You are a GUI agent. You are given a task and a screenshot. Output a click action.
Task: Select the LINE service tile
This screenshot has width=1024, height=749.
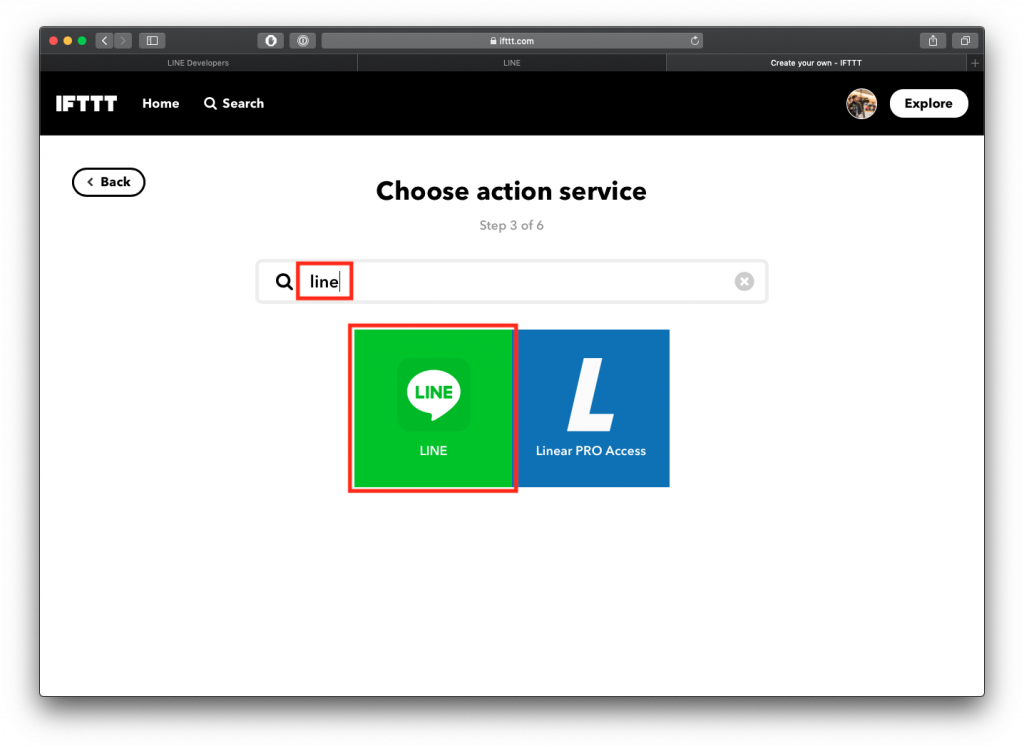(433, 408)
